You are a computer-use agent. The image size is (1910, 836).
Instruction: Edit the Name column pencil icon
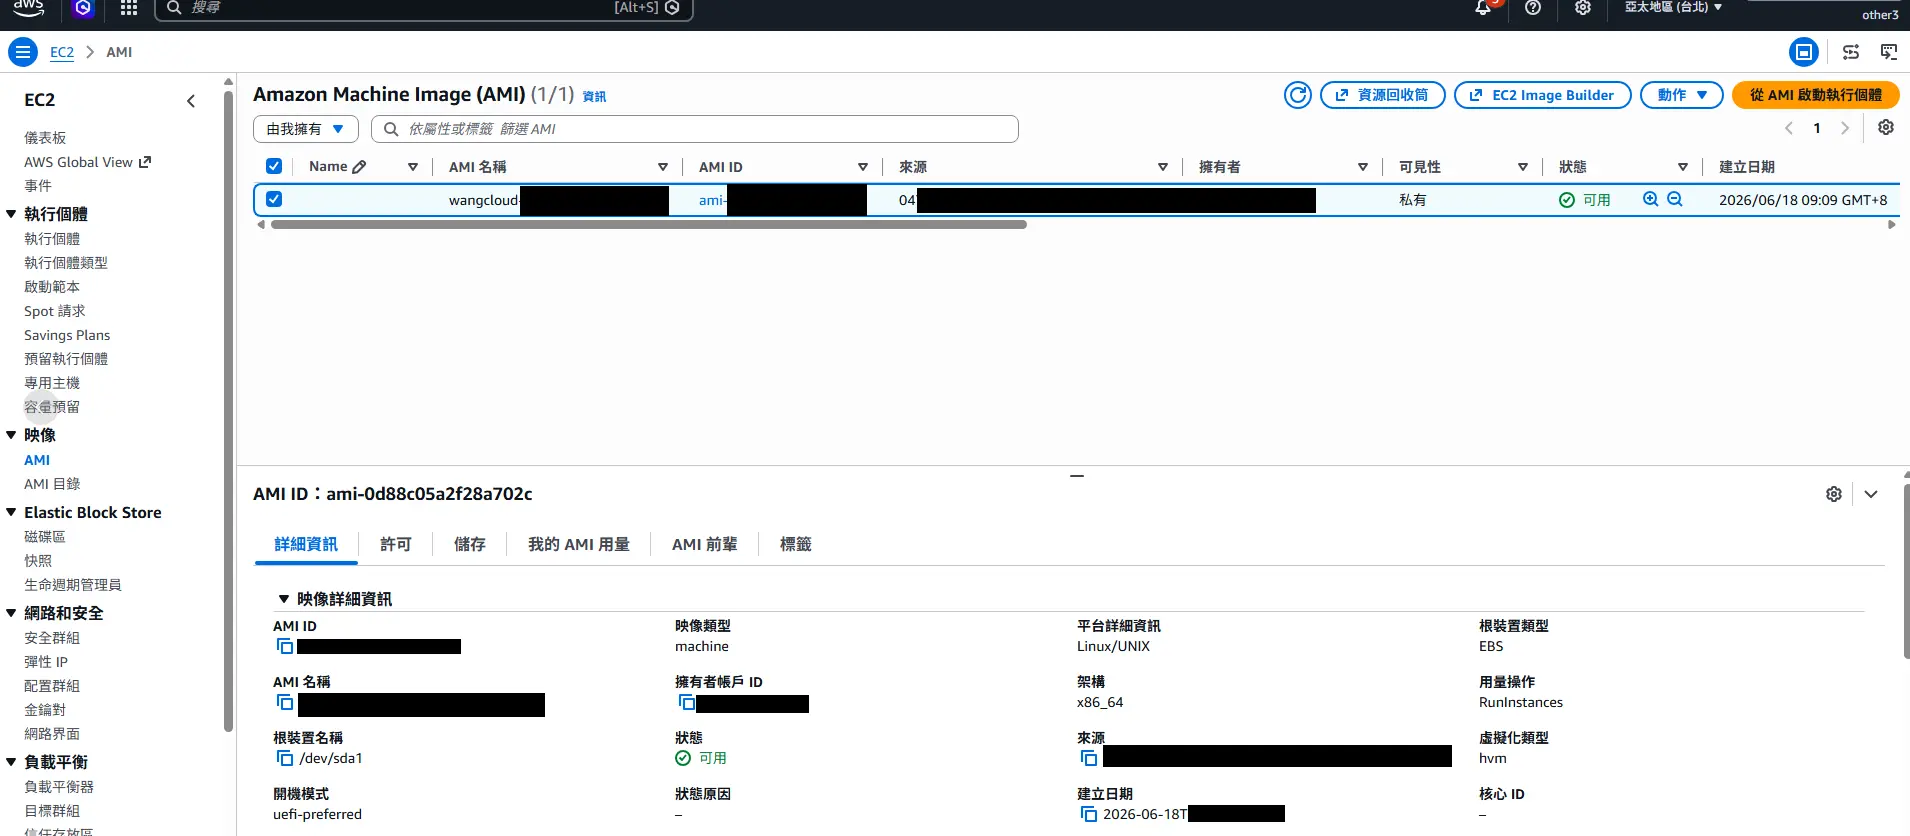coord(359,167)
